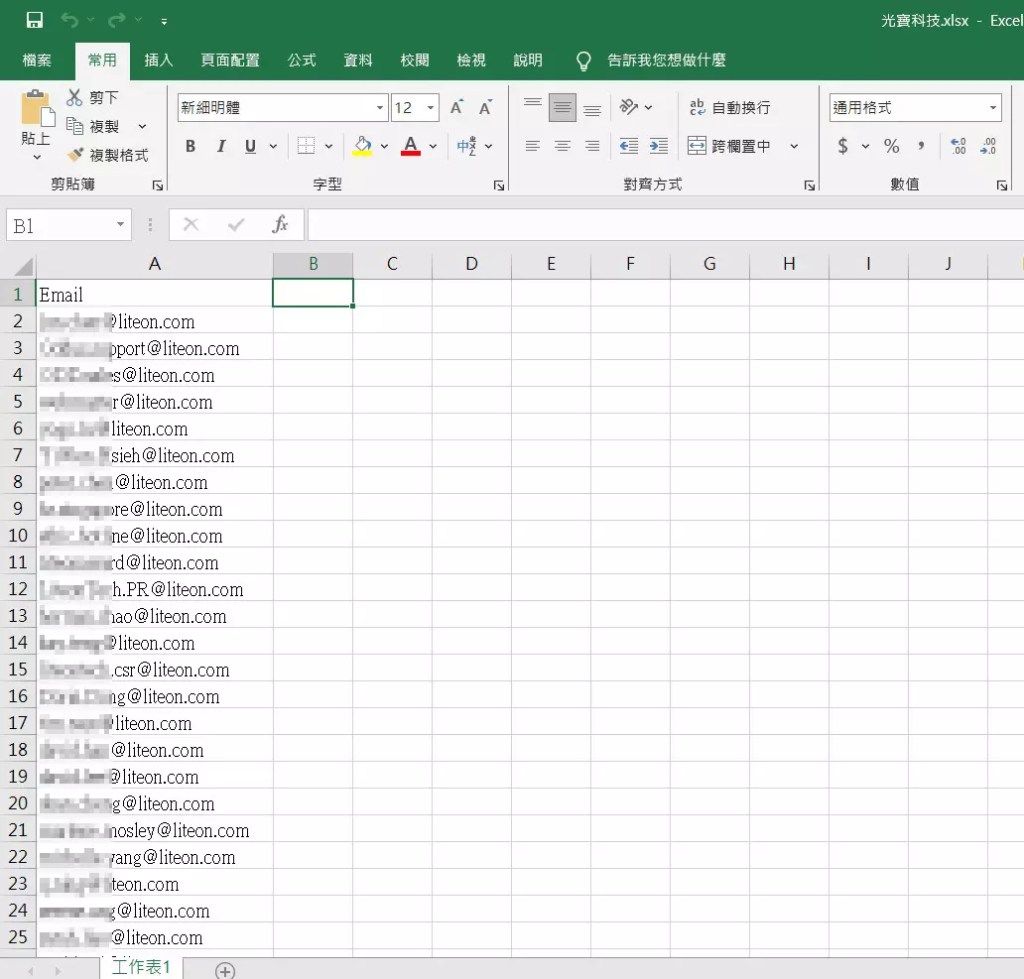1024x979 pixels.
Task: Click the Save icon in title bar
Action: 34,20
